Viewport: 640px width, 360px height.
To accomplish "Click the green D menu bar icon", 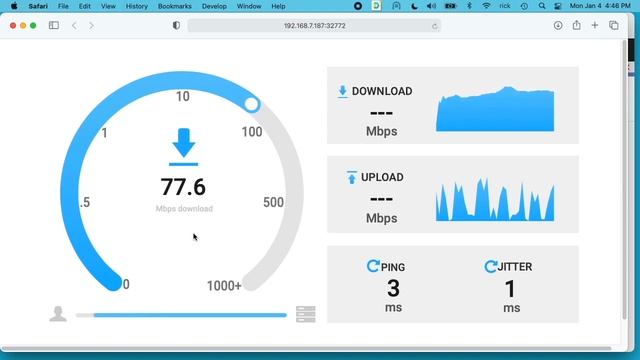I will tap(377, 6).
